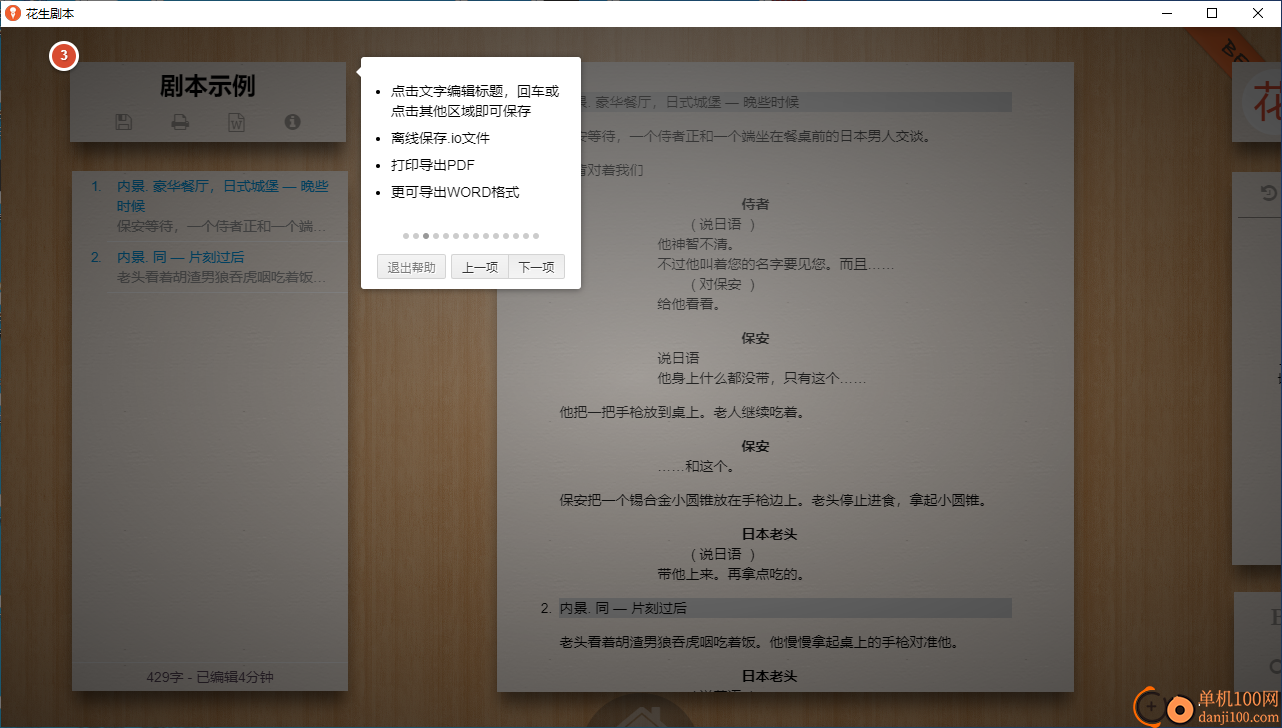Screen dimensions: 1282x728
Task: Maximize the 花生剧本 window
Action: [x=1212, y=13]
